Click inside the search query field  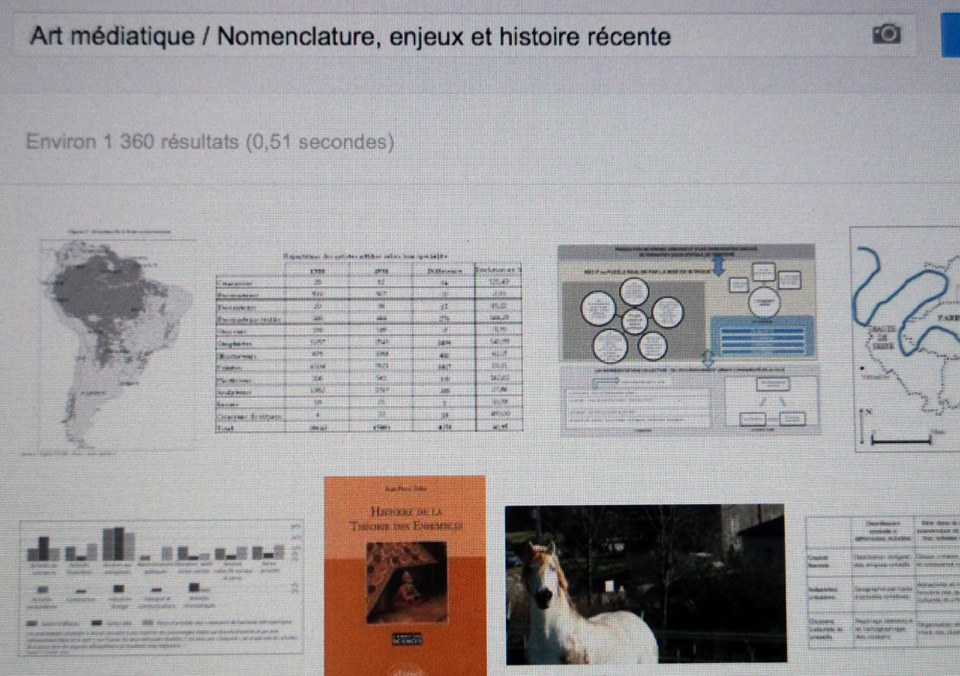click(x=400, y=37)
